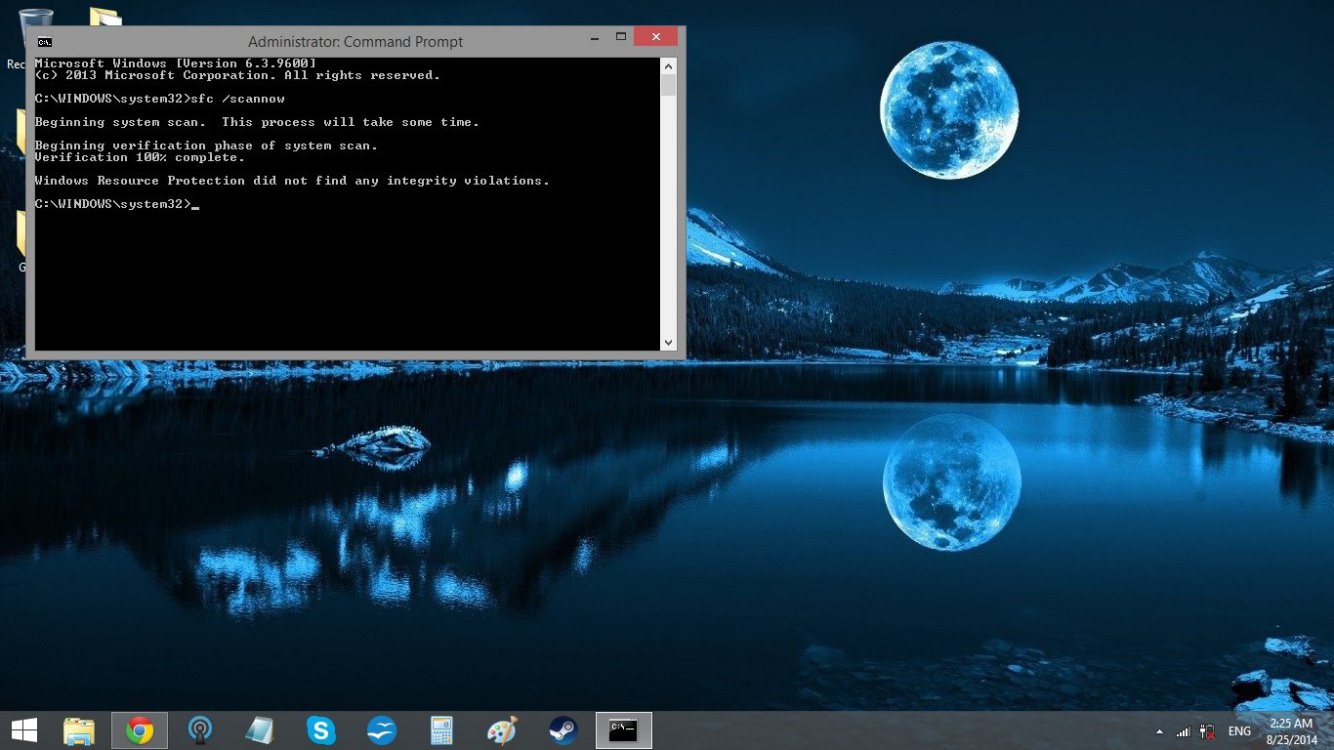Maximize the Command Prompt window

620,38
